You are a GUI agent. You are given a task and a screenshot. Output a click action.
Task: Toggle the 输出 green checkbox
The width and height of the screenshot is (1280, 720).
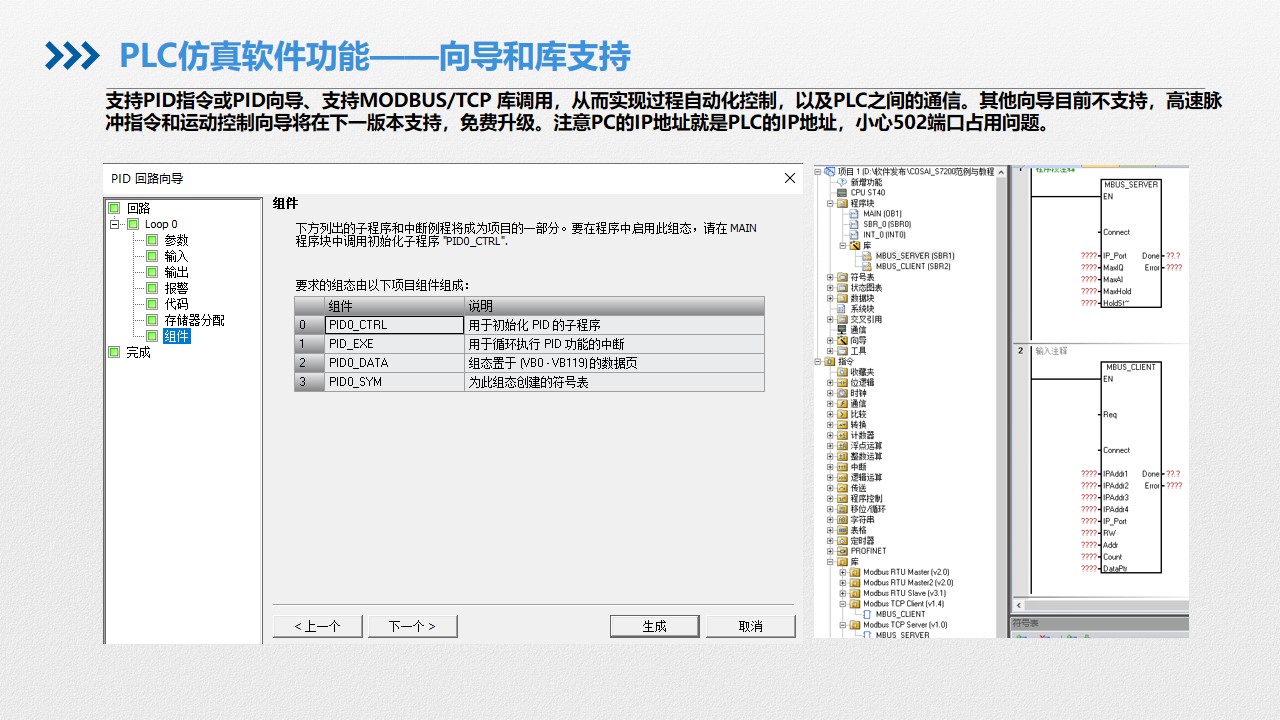tap(152, 272)
